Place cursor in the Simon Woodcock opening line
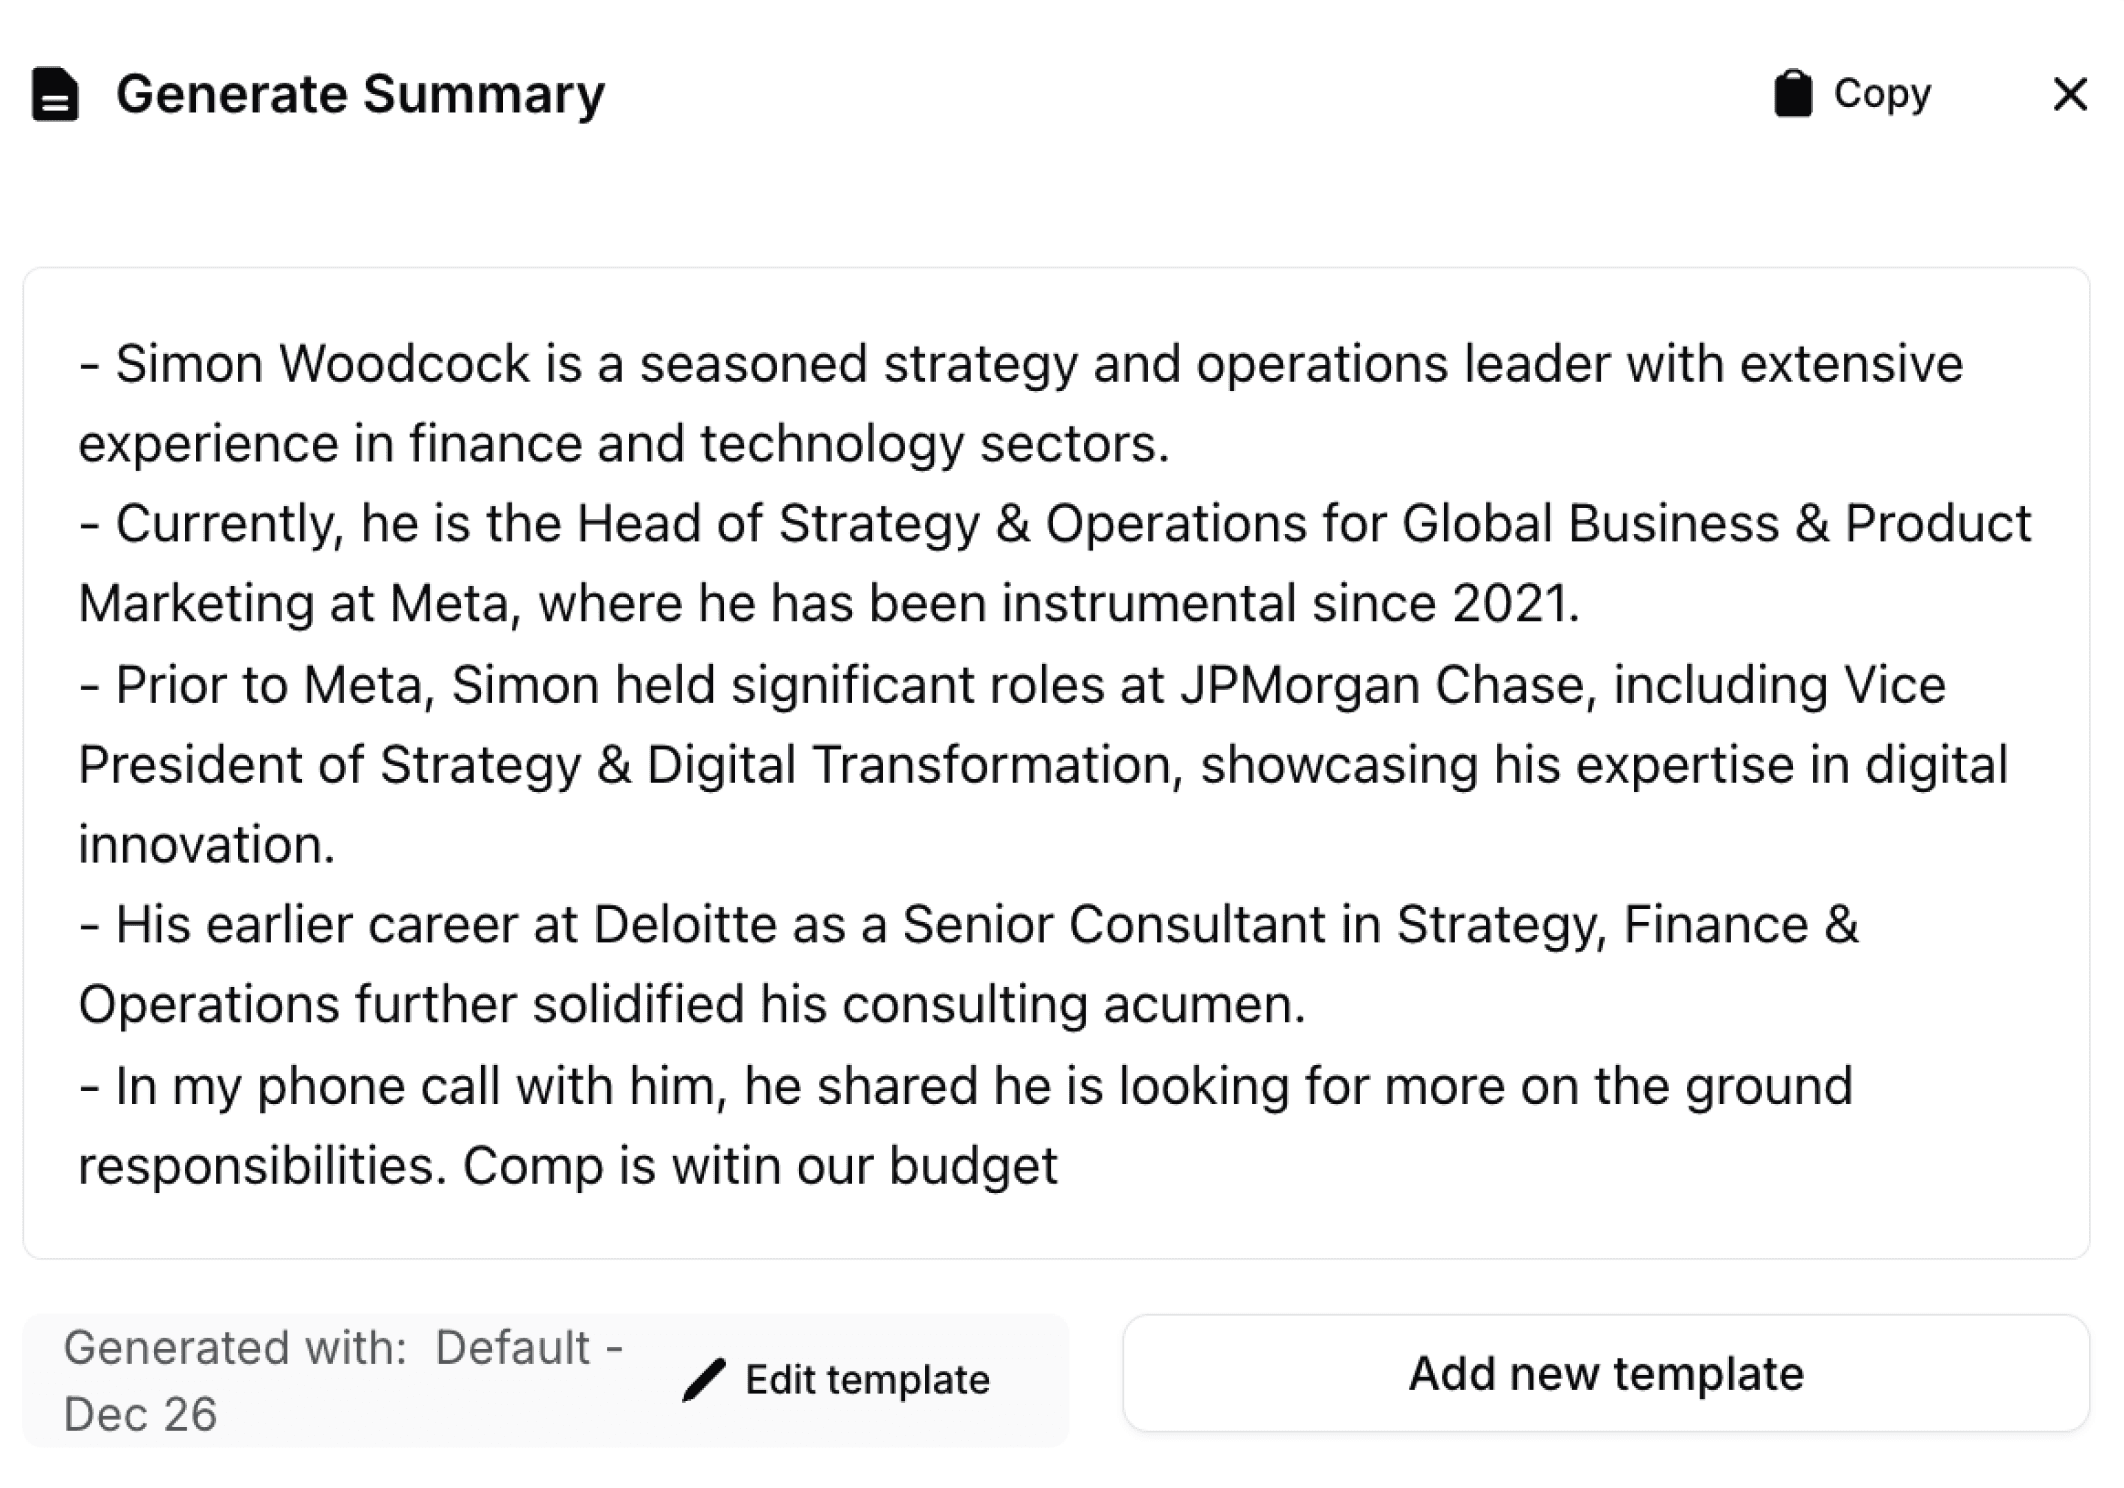 tap(1021, 363)
